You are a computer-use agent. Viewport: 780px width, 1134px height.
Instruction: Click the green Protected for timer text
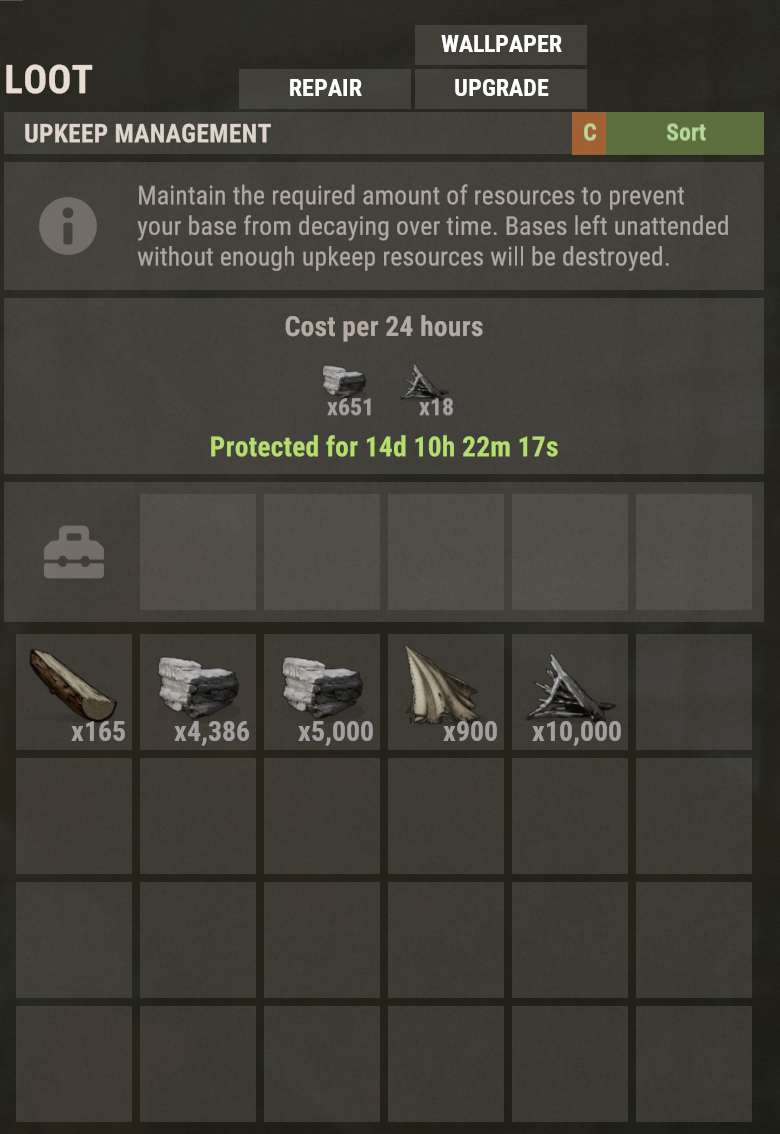click(384, 447)
